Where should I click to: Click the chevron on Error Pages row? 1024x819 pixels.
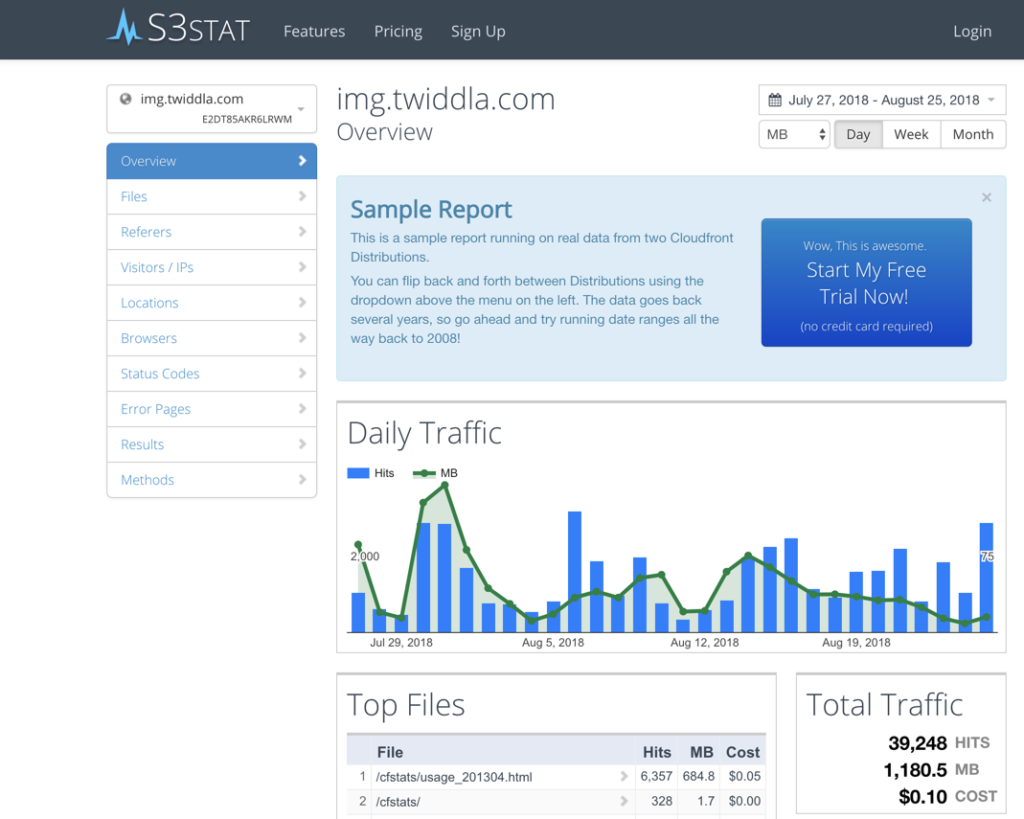click(x=302, y=408)
